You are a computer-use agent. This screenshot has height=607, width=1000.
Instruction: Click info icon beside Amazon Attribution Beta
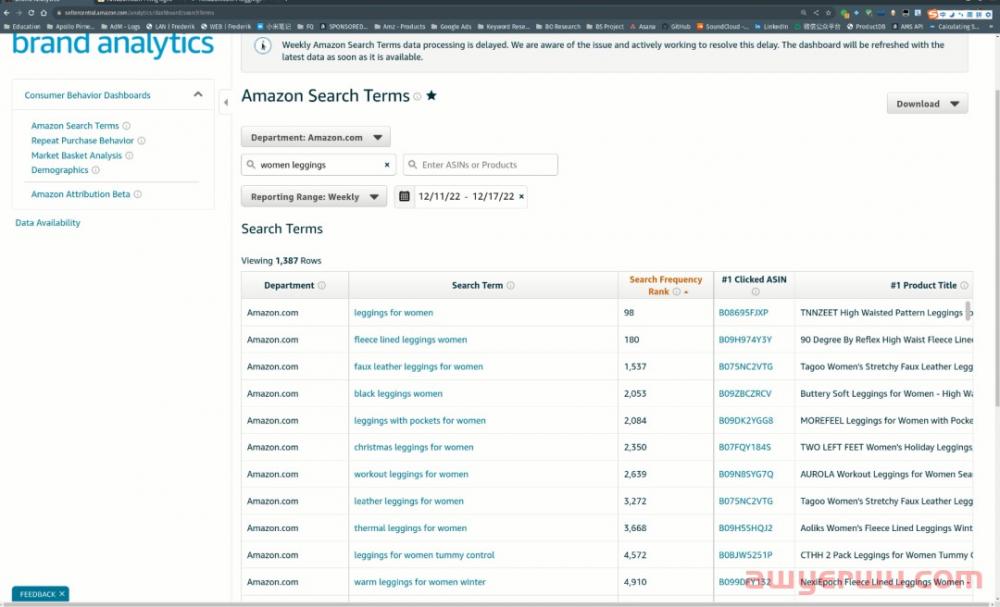click(138, 194)
